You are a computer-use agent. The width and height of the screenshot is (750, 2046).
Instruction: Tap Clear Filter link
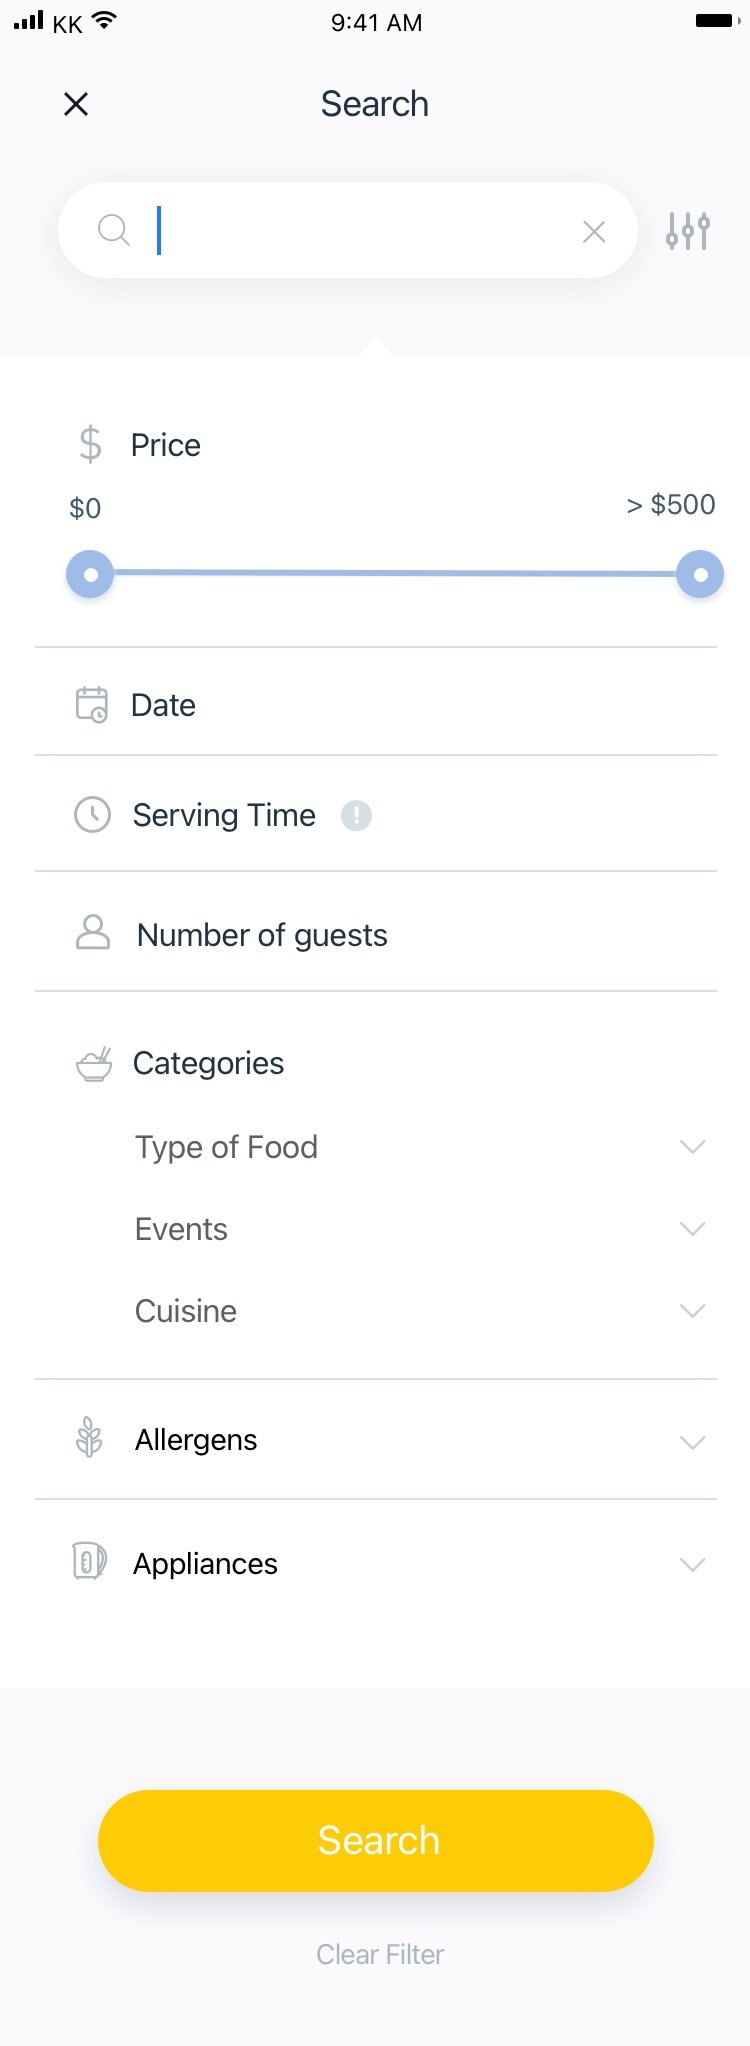coord(380,1954)
